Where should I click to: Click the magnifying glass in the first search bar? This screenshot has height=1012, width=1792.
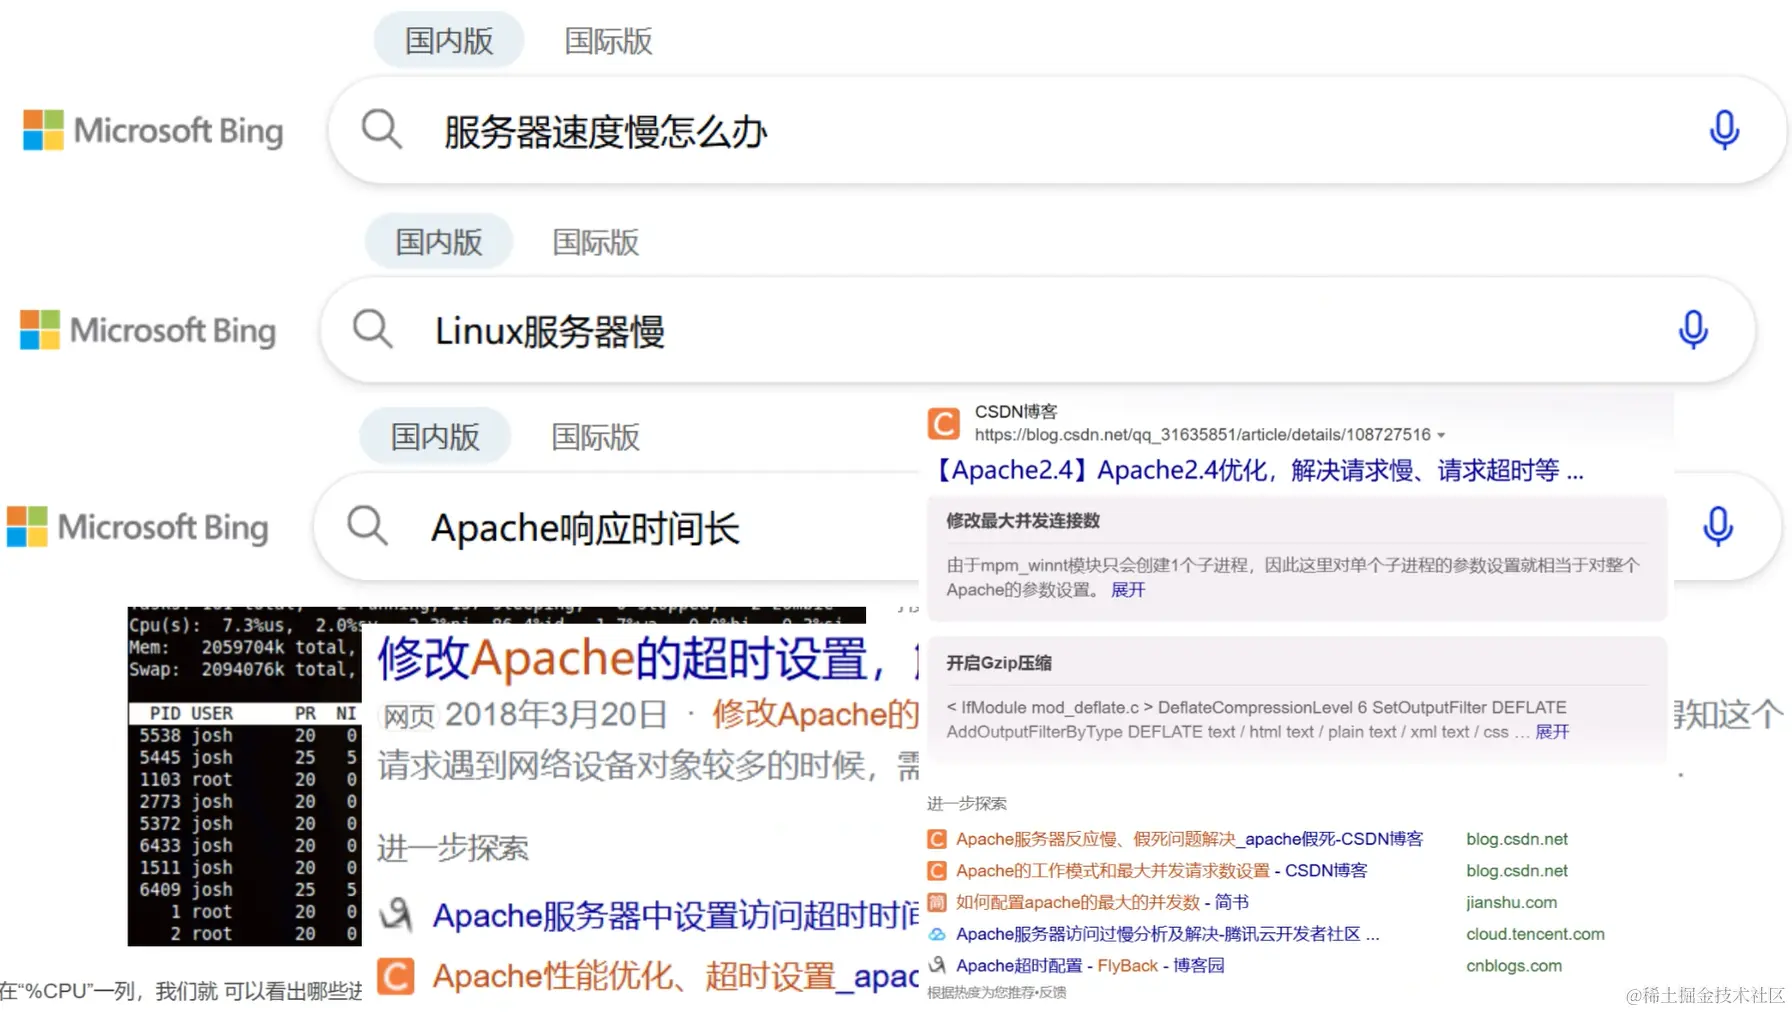click(380, 129)
